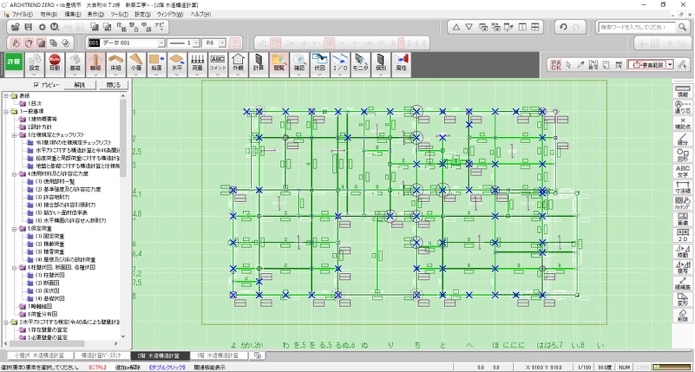Collapse the 5.仮定荷重 tree node

pos(14,228)
